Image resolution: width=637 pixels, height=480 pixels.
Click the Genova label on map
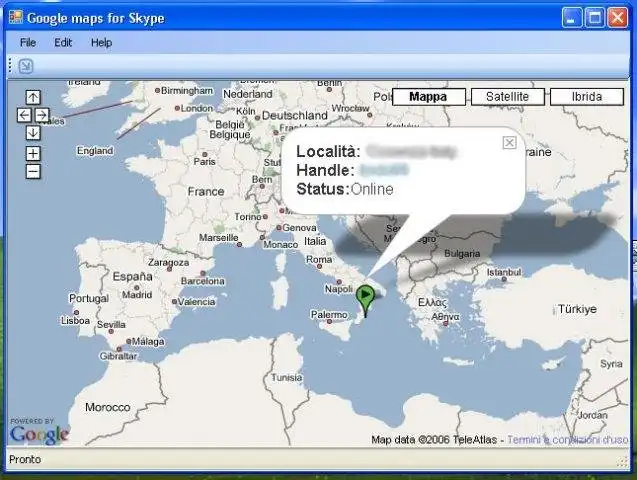point(299,228)
